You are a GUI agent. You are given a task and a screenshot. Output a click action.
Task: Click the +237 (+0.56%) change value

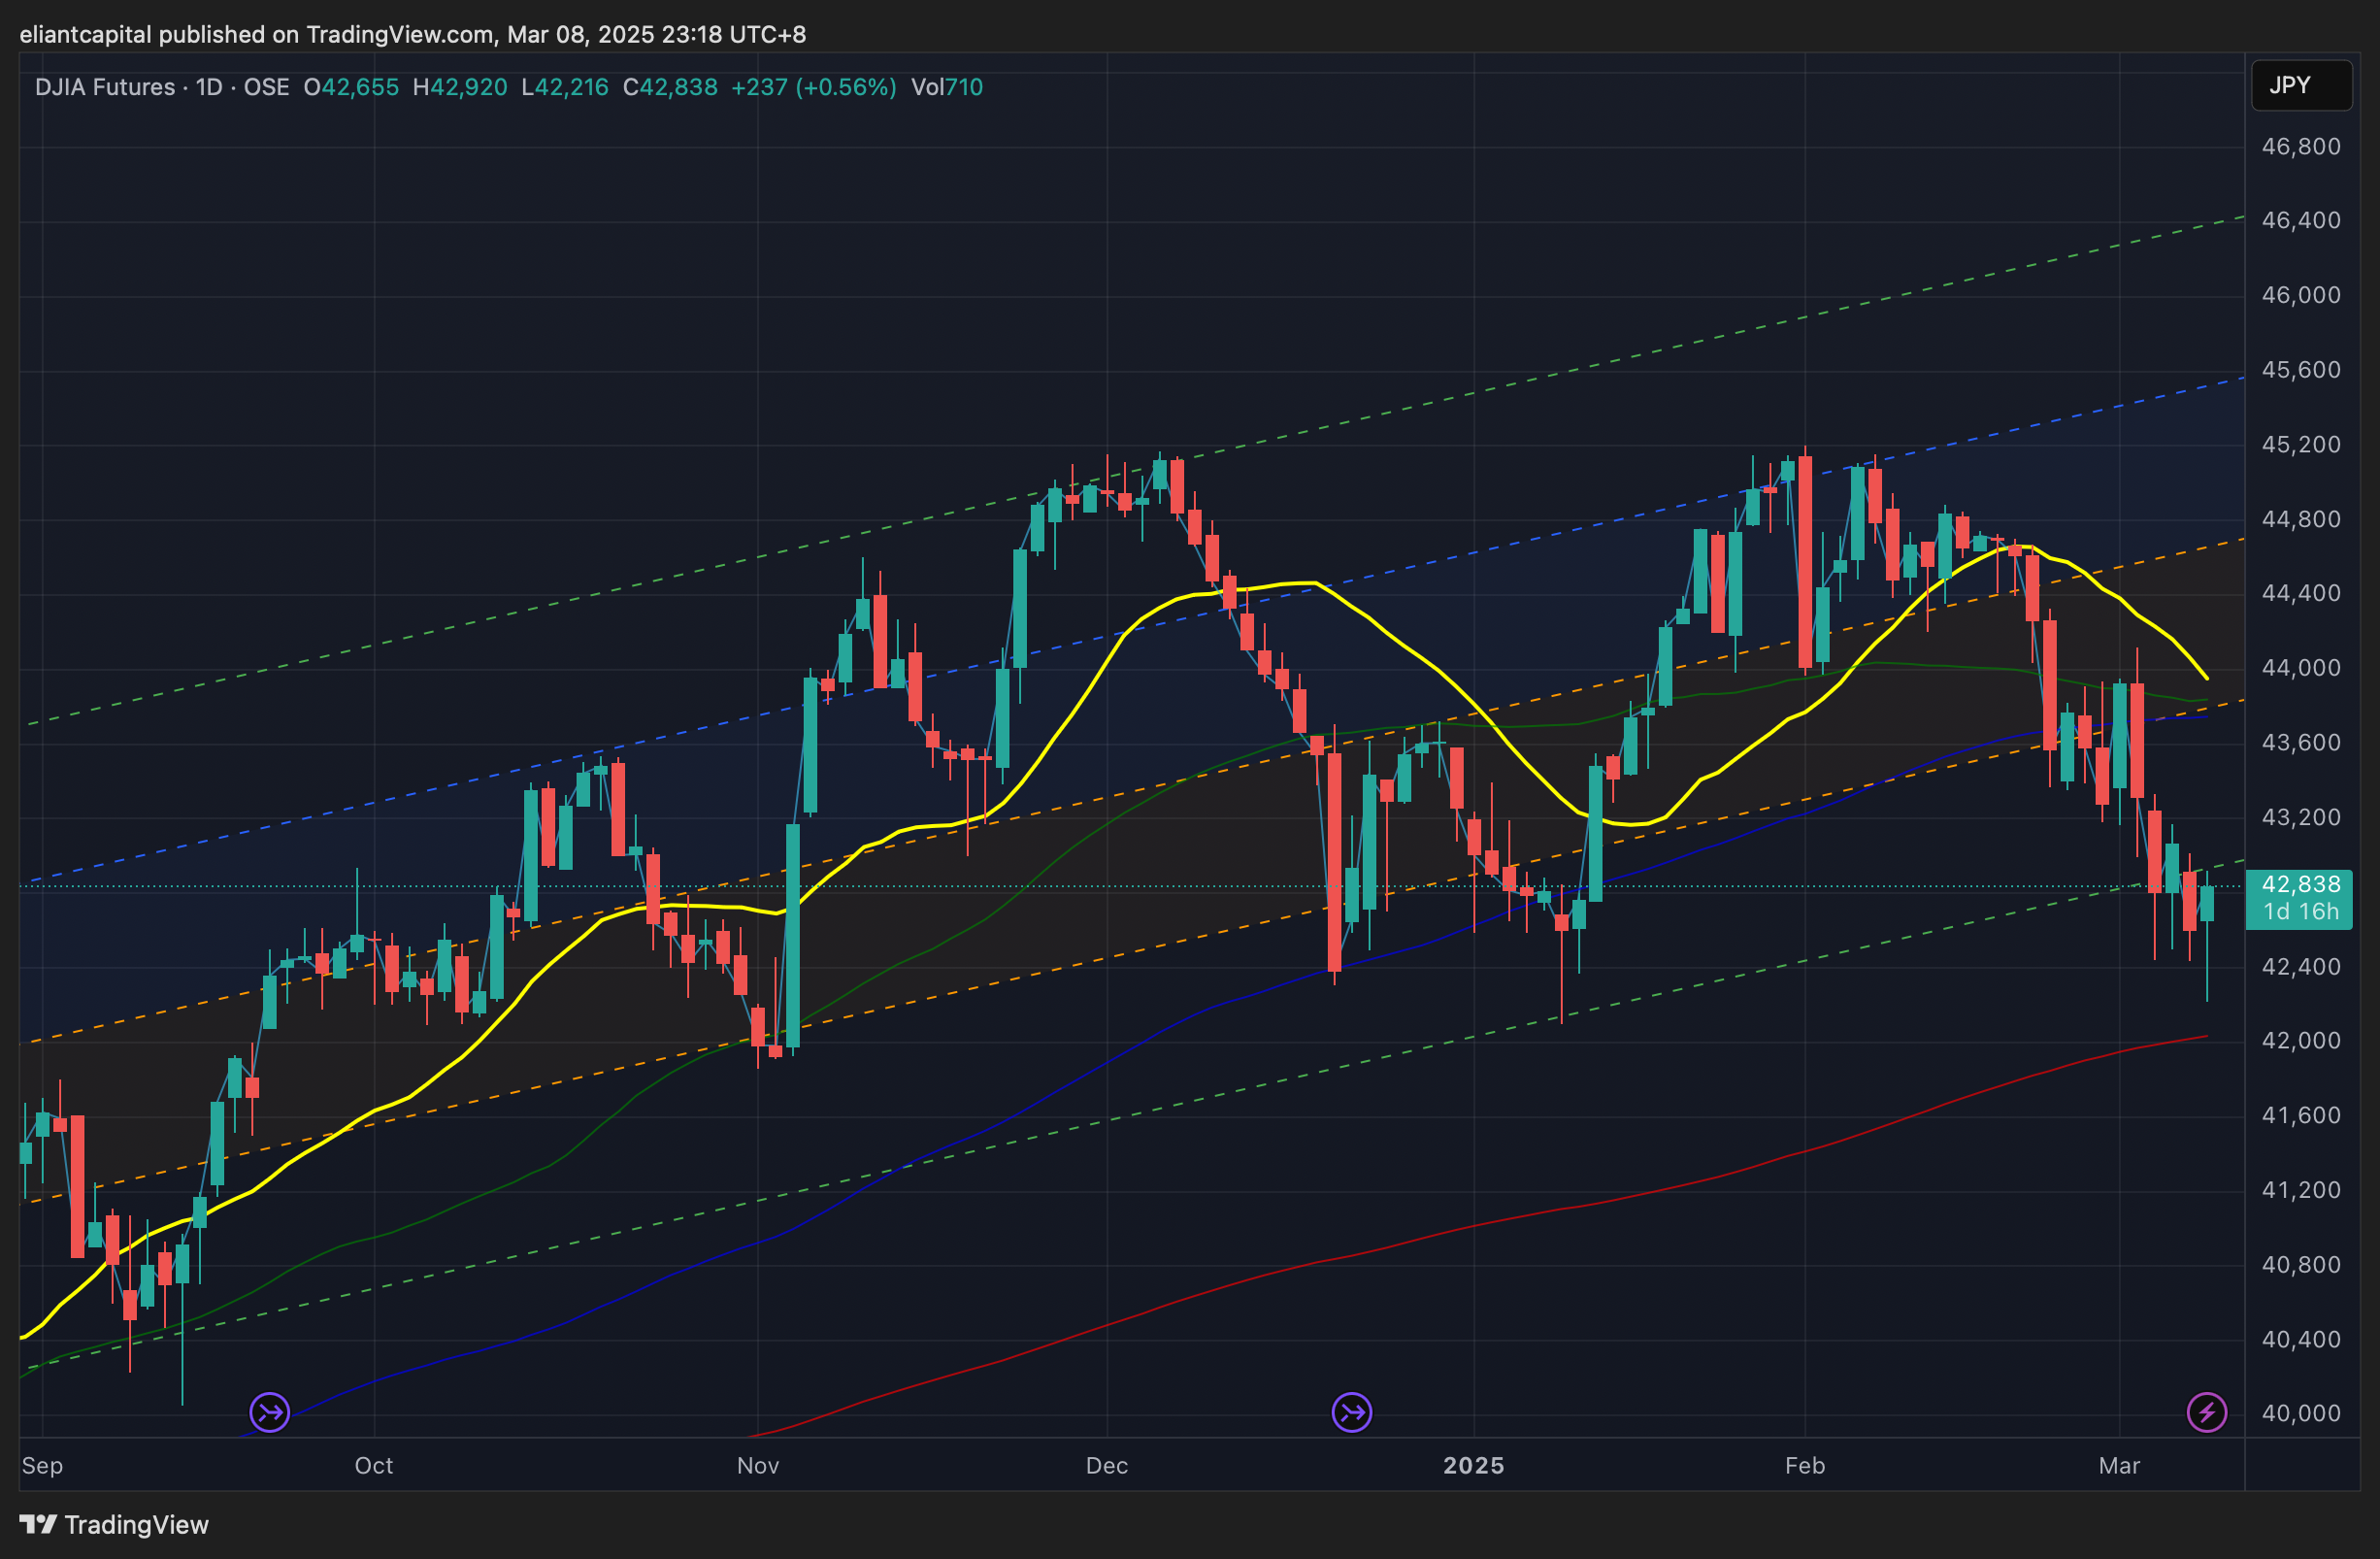coord(813,87)
